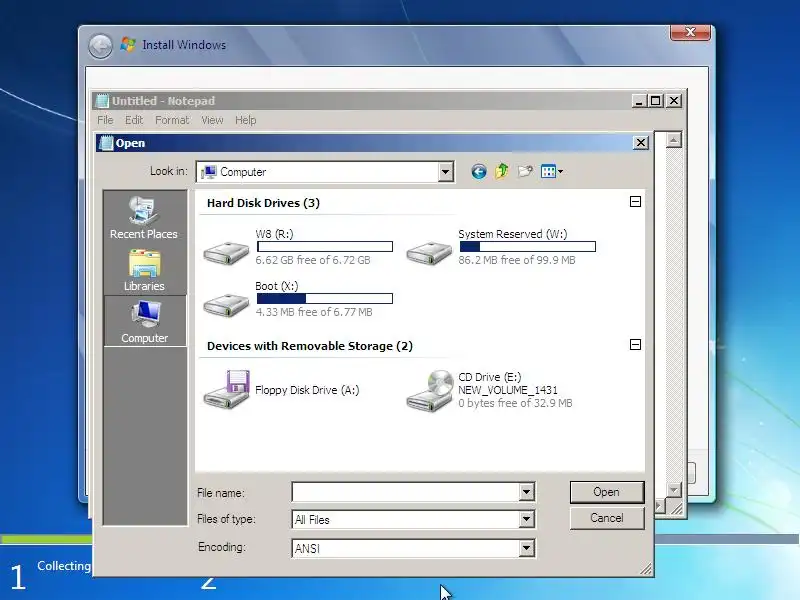This screenshot has width=800, height=600.
Task: Go up one folder level
Action: tap(502, 171)
